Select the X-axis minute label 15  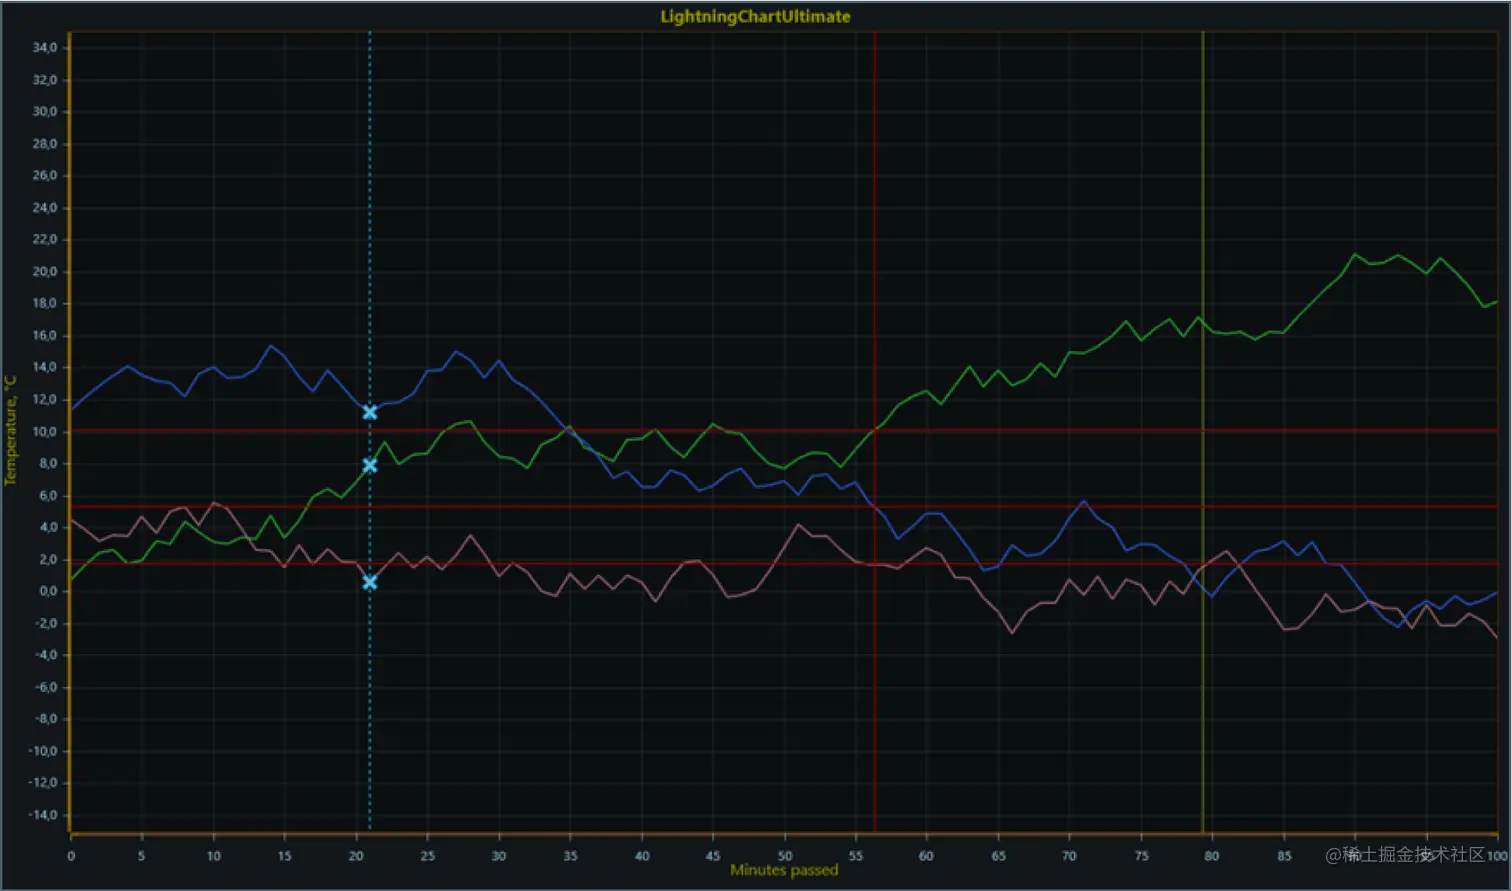coord(284,856)
